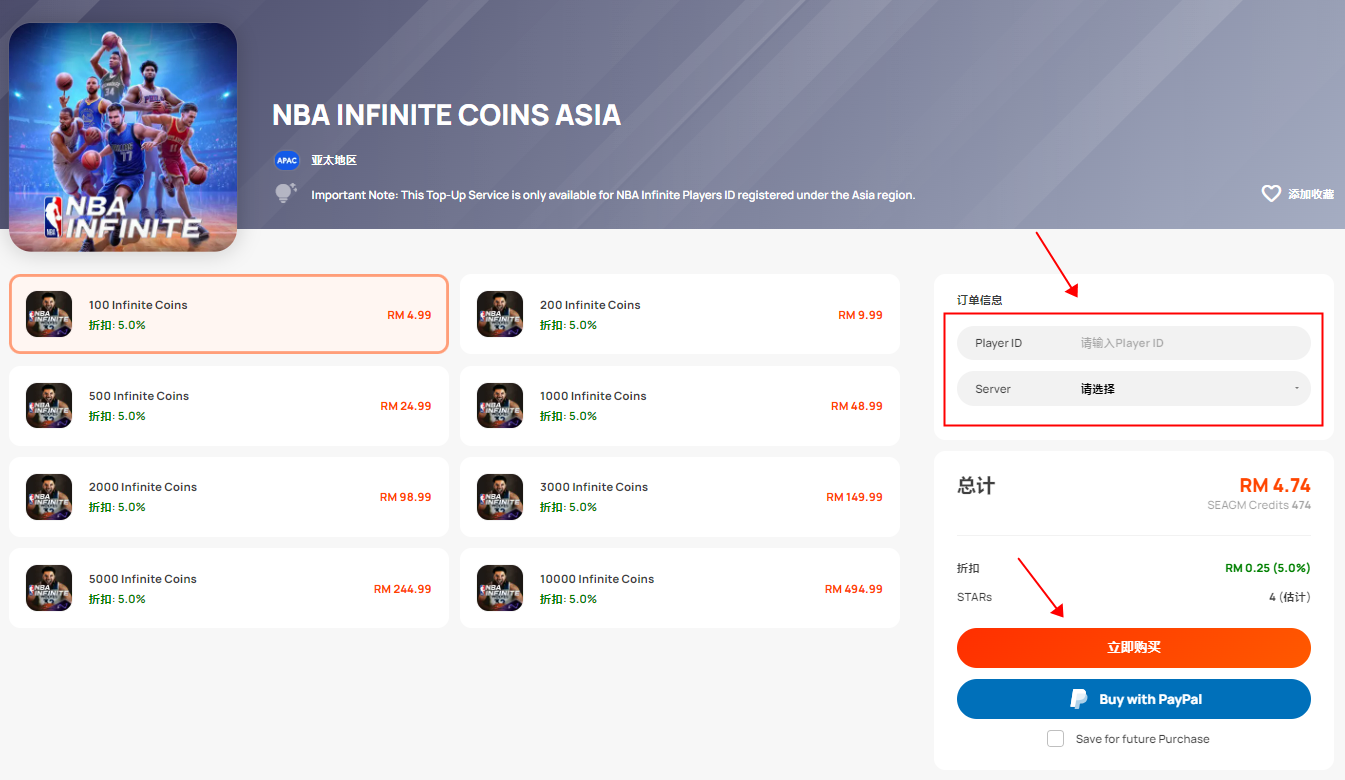Click the lightbulb tip icon
The image size is (1345, 780).
click(x=286, y=194)
